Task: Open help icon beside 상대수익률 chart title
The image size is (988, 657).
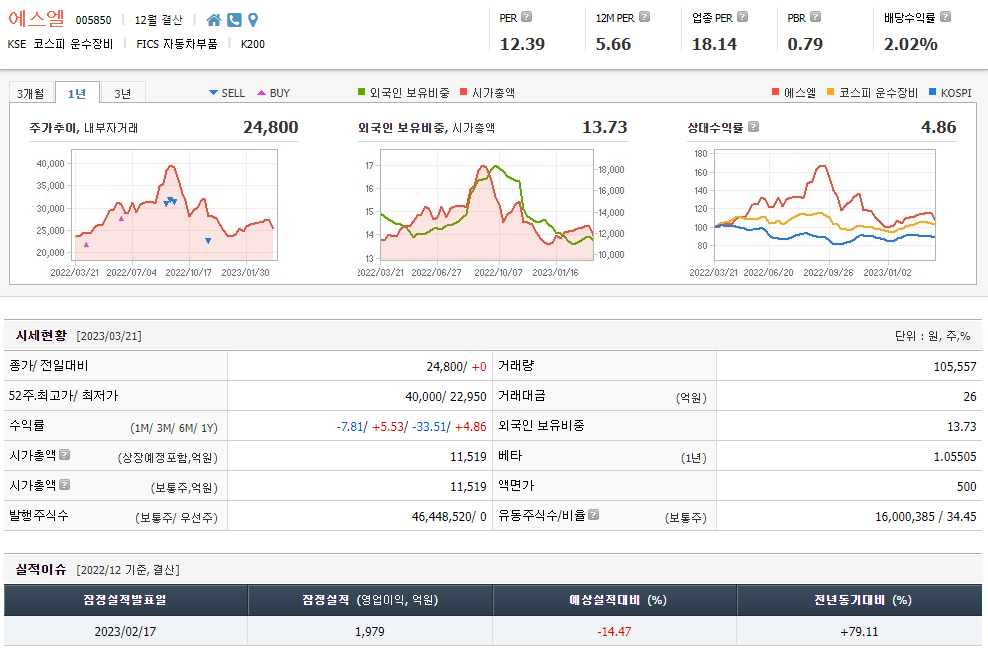Action: [x=753, y=127]
